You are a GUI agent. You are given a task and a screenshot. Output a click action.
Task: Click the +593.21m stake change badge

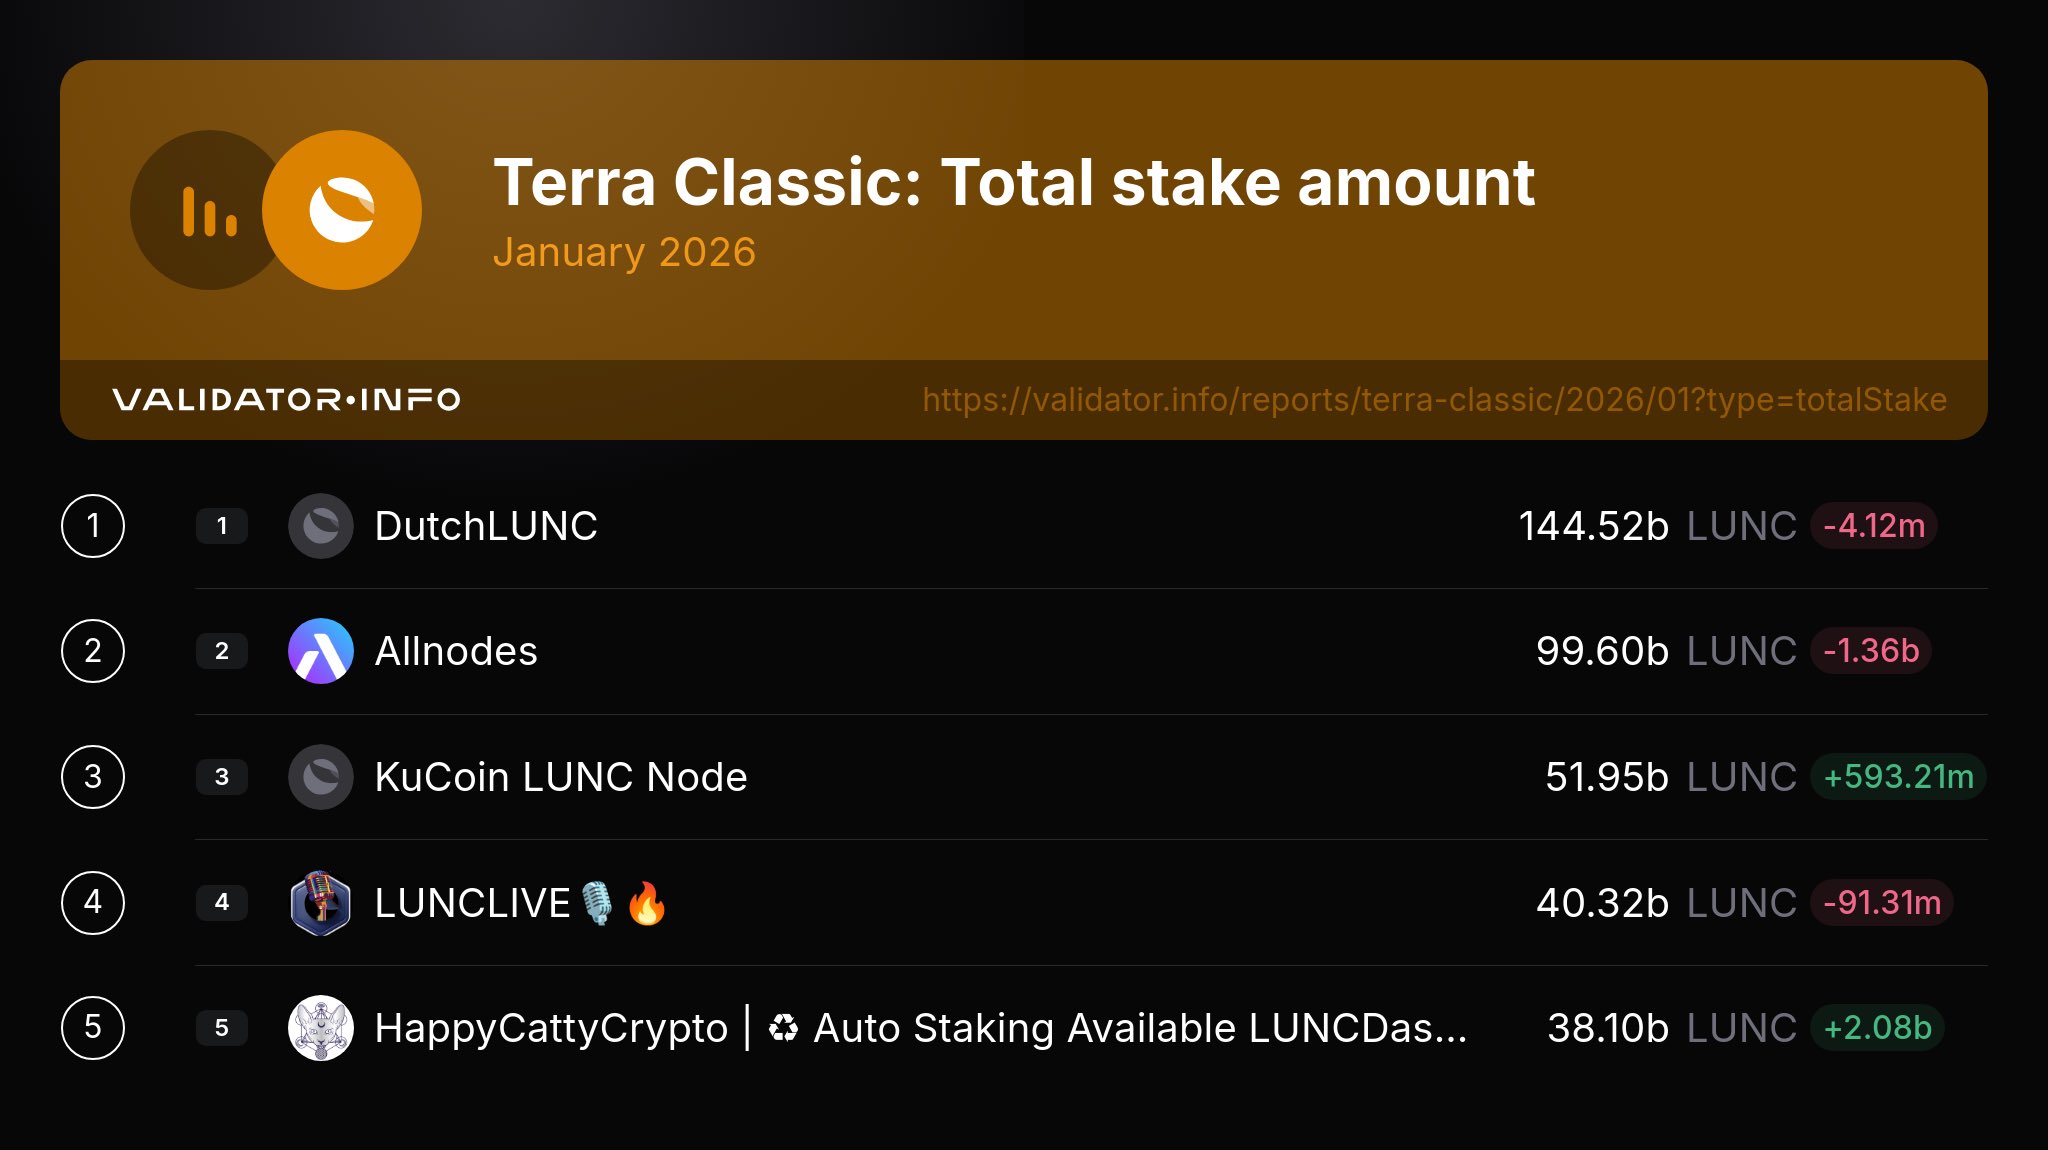(1897, 777)
